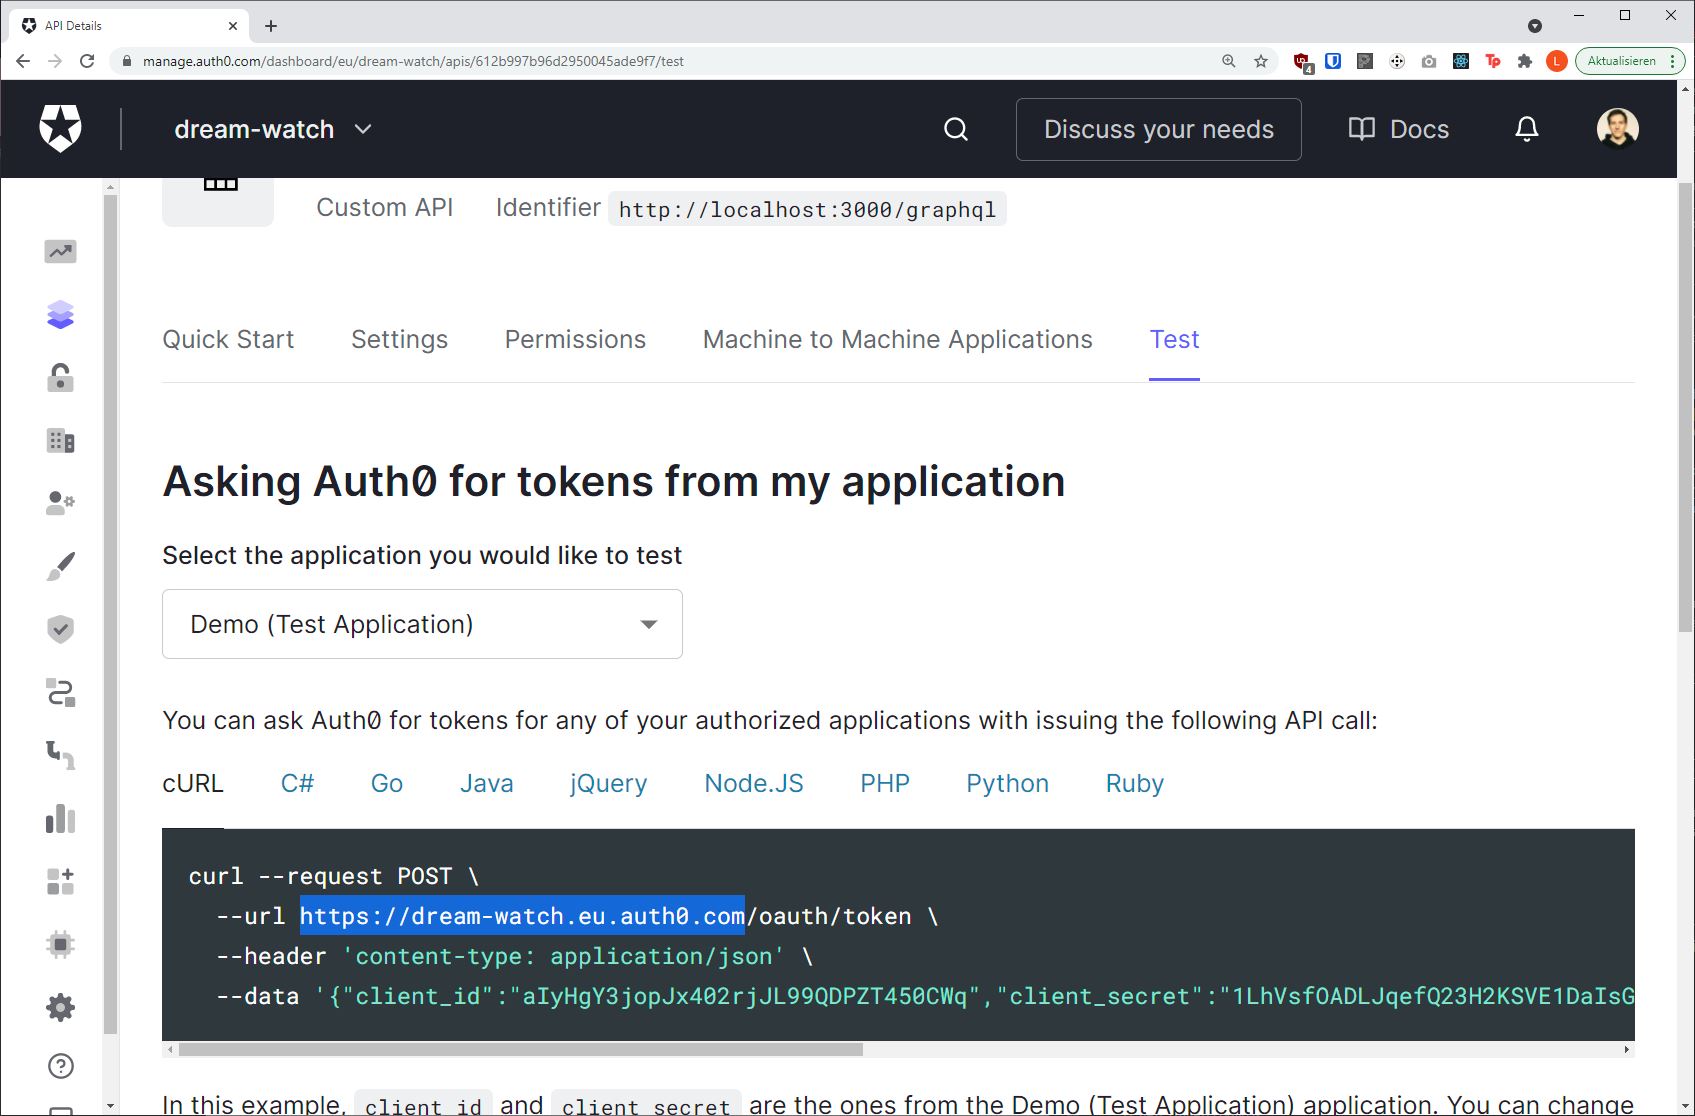Expand the Chrome extensions puzzle menu
The image size is (1695, 1116).
click(1526, 61)
